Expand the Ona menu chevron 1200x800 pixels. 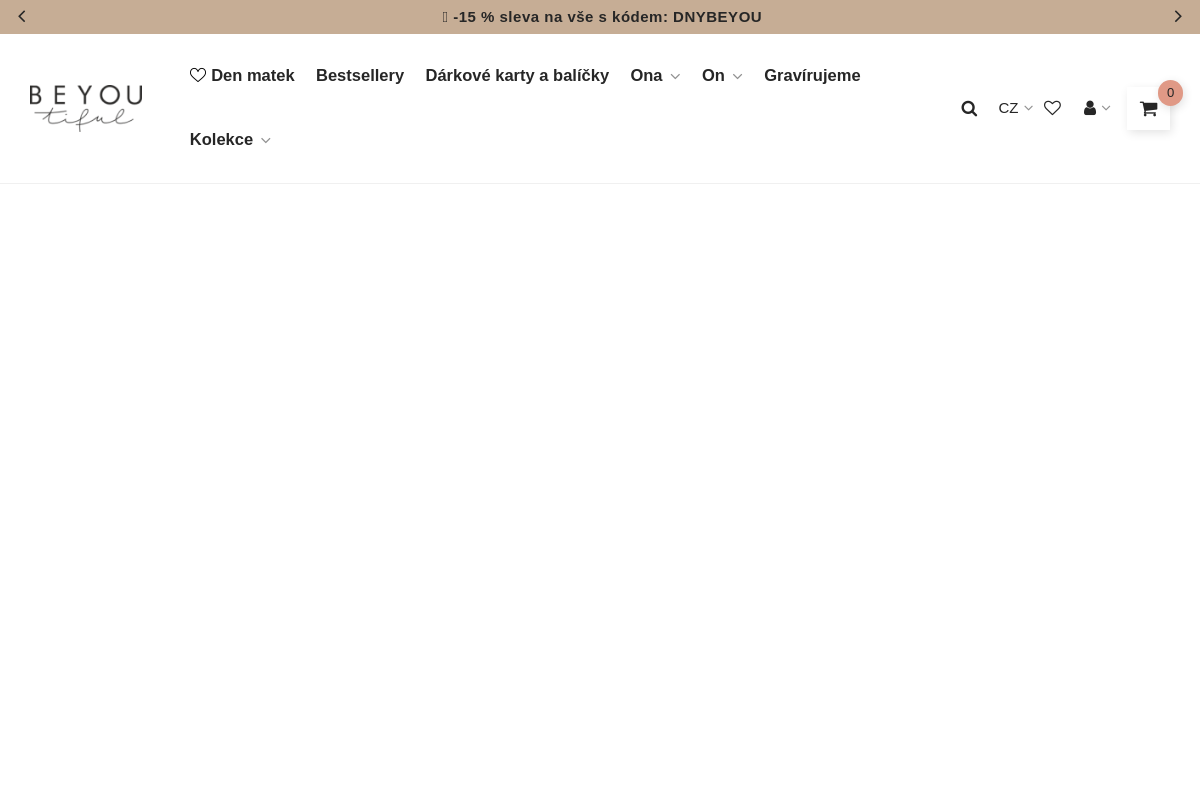(x=675, y=76)
